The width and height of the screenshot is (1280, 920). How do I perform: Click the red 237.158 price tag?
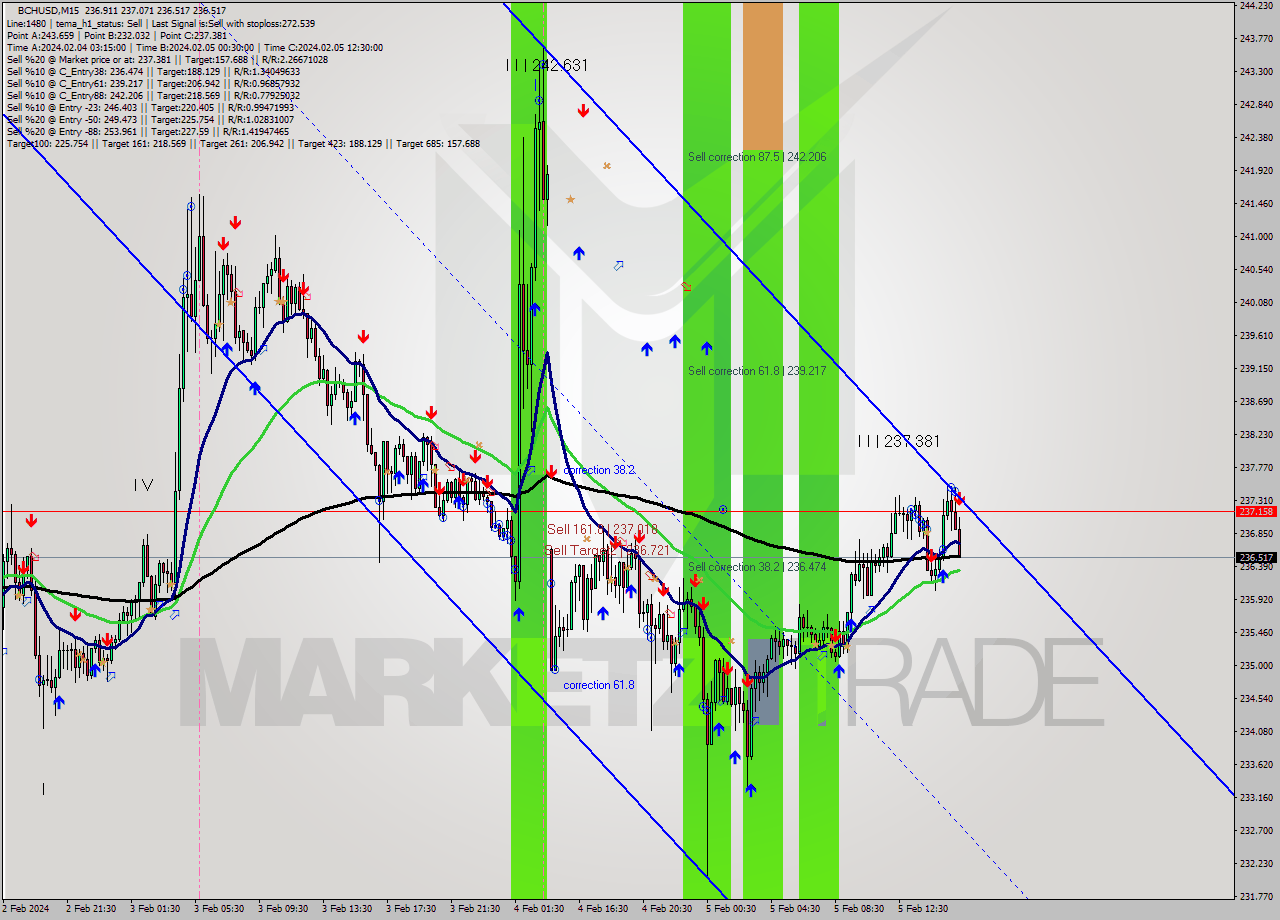pyautogui.click(x=1256, y=511)
